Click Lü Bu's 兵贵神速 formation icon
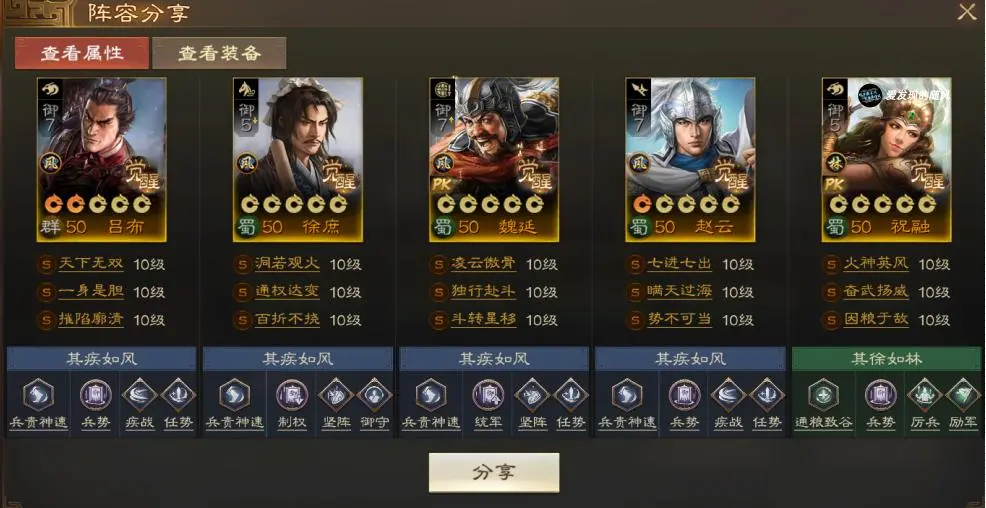Image resolution: width=986 pixels, height=508 pixels. [x=39, y=395]
